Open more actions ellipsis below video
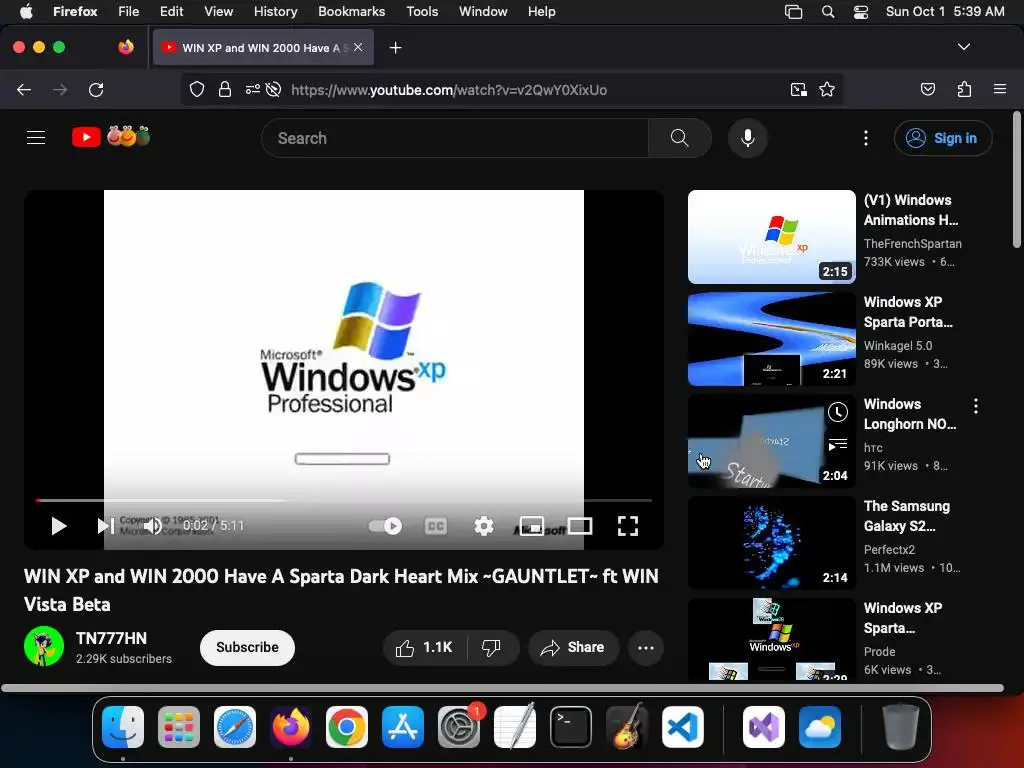The image size is (1024, 768). coord(646,647)
